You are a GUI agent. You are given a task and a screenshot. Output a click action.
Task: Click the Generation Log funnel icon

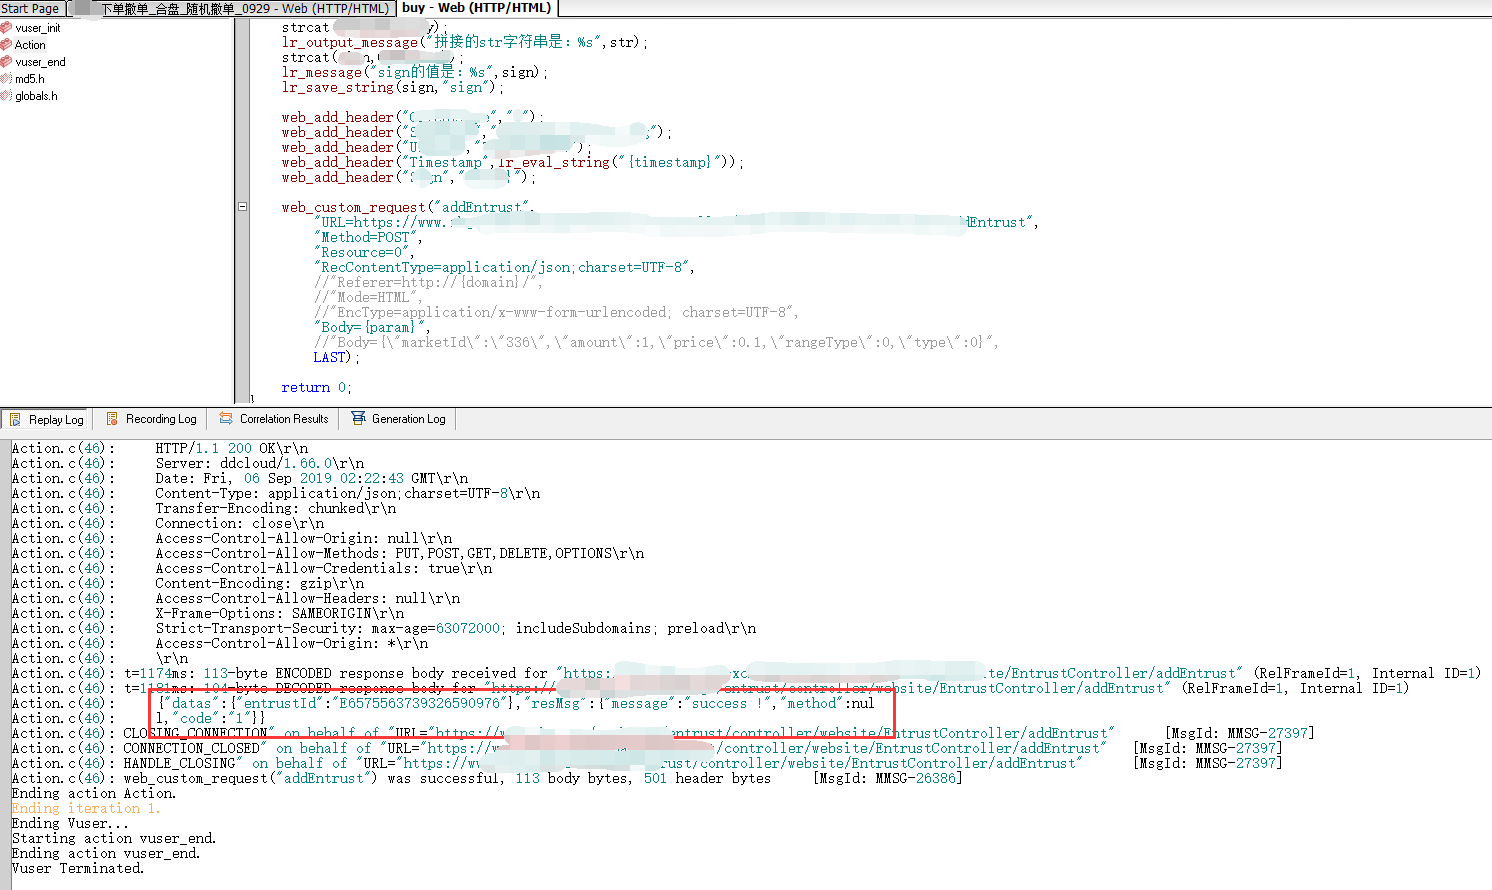click(x=360, y=418)
